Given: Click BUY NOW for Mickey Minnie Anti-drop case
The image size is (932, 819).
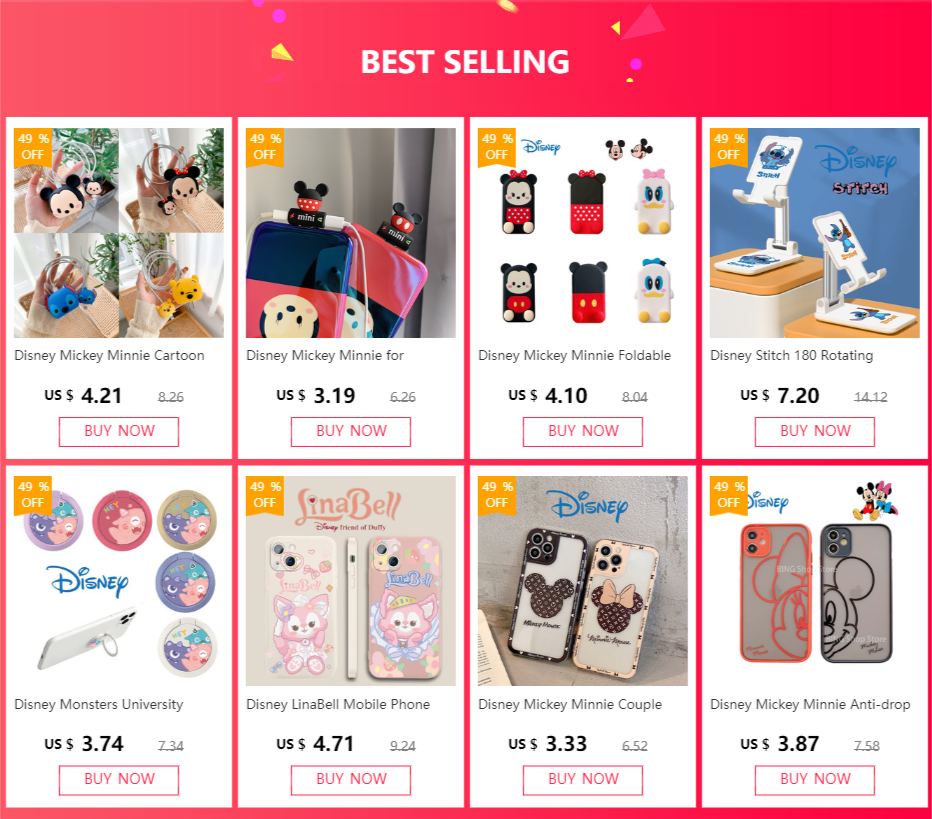Looking at the screenshot, I should pos(815,780).
